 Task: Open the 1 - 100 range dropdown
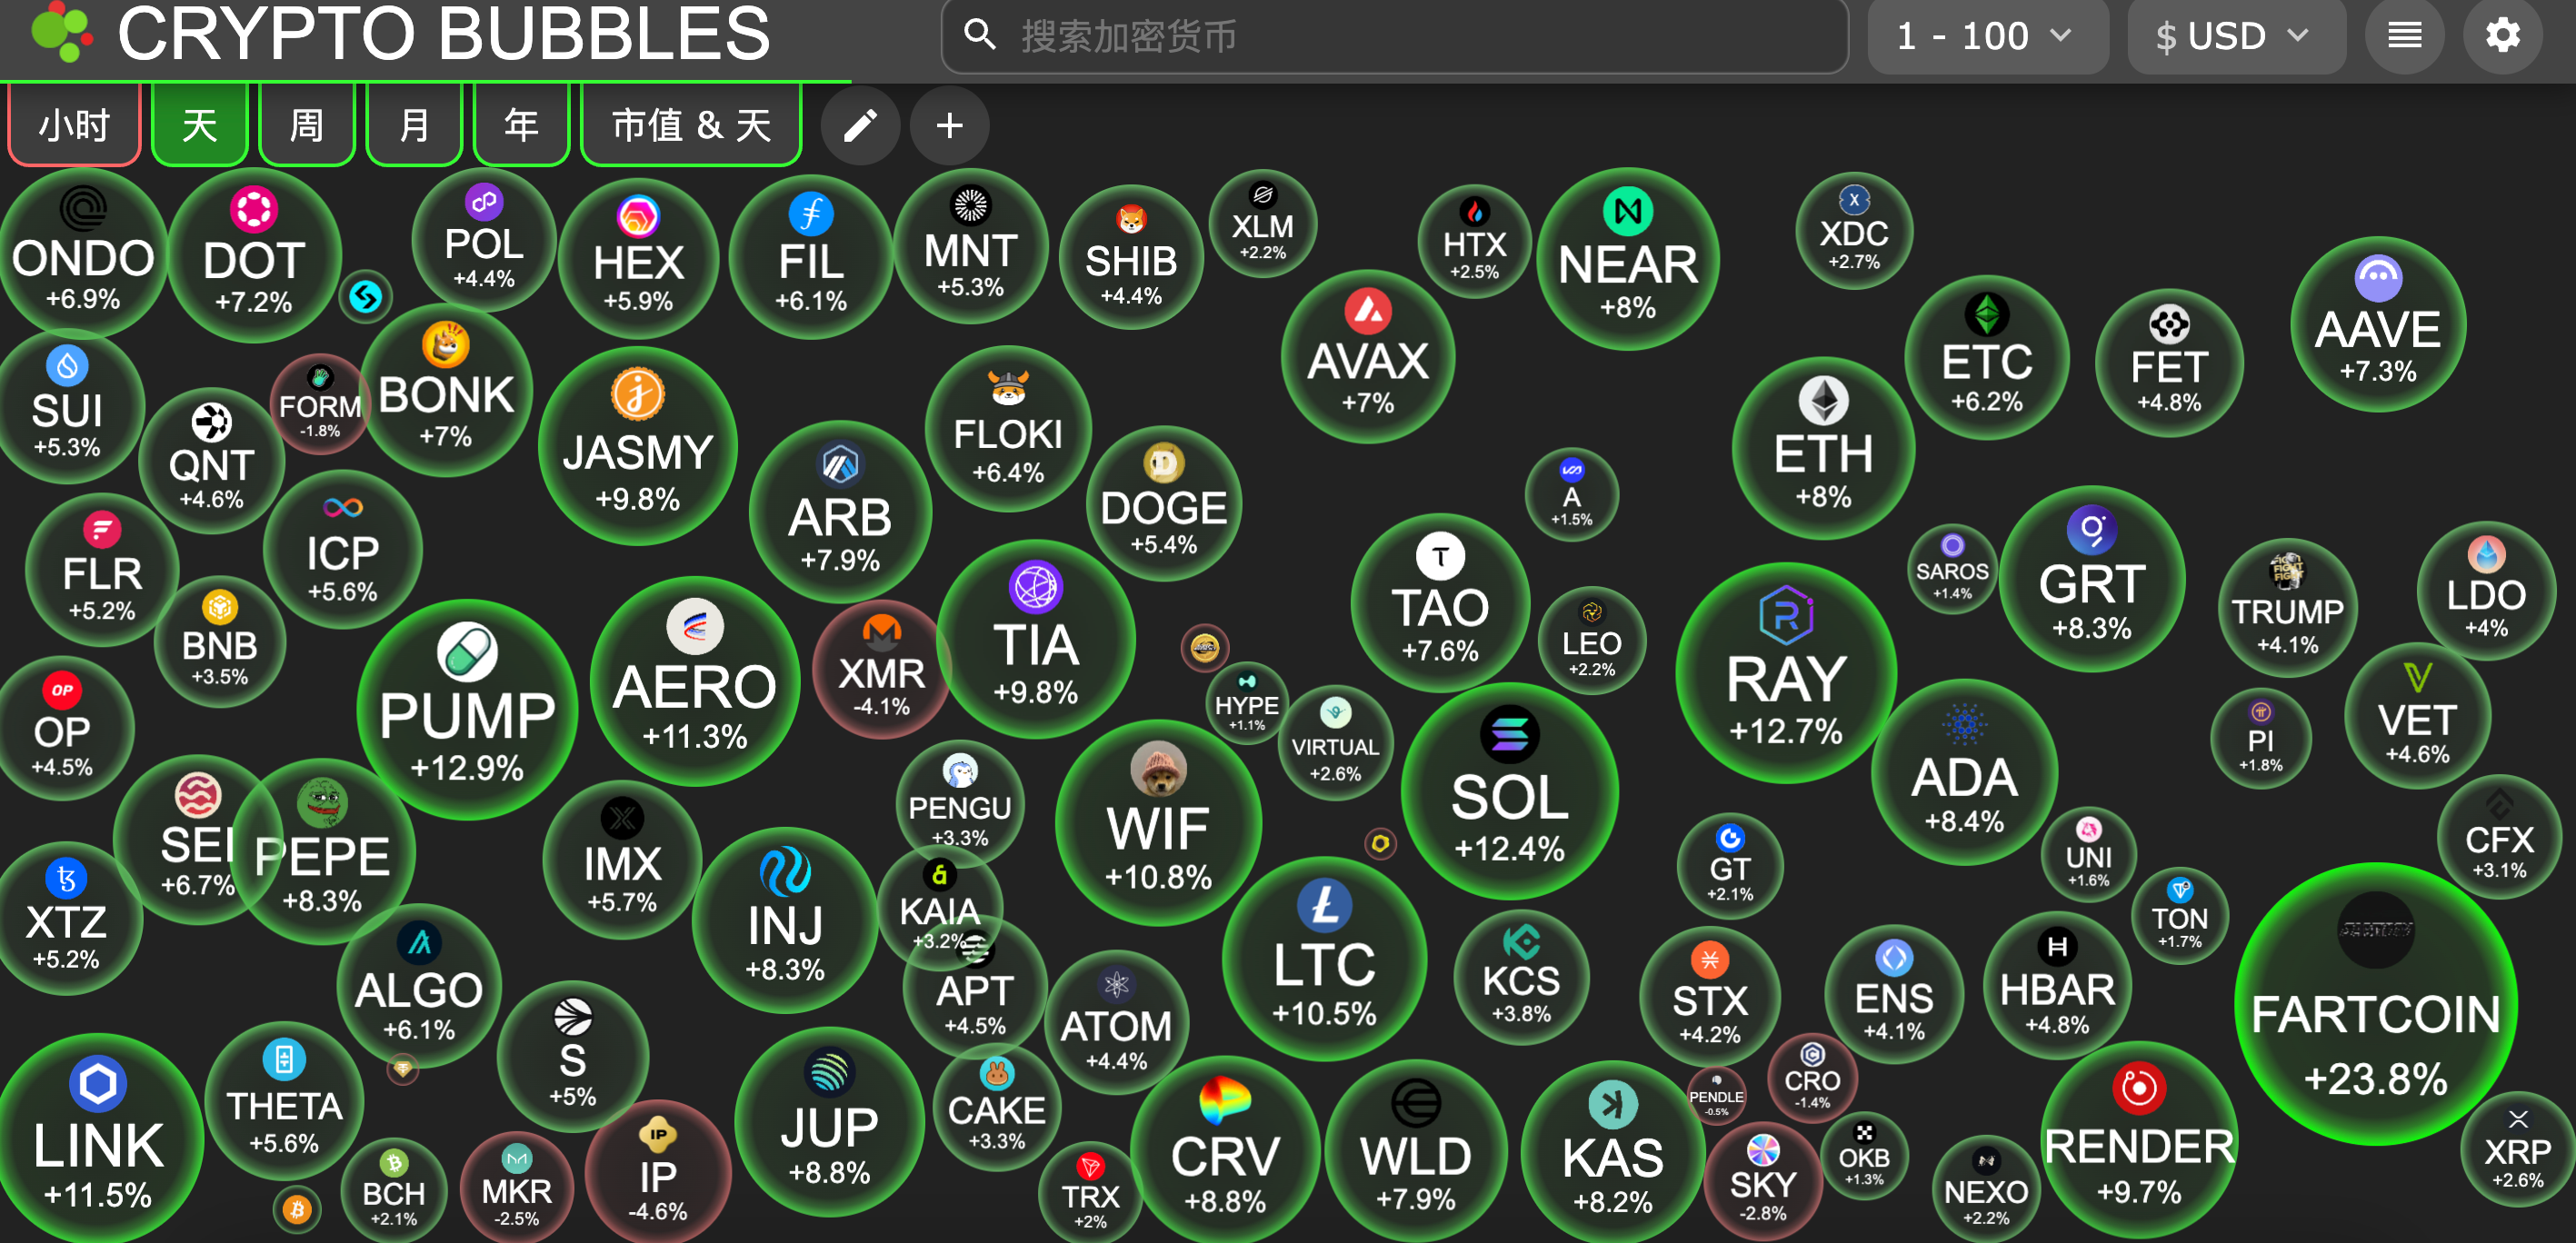tap(1987, 37)
